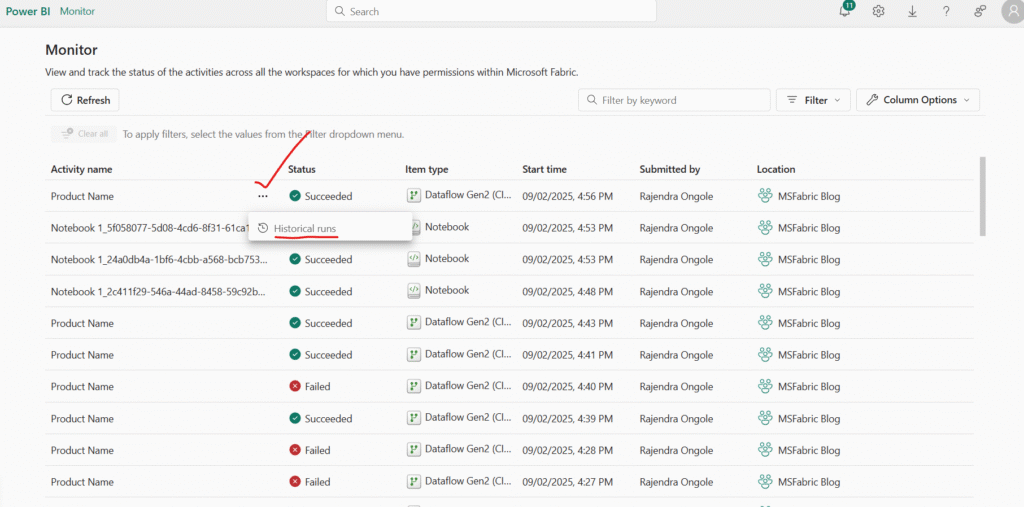The height and width of the screenshot is (507, 1024).
Task: Open the user account avatar
Action: (1012, 12)
